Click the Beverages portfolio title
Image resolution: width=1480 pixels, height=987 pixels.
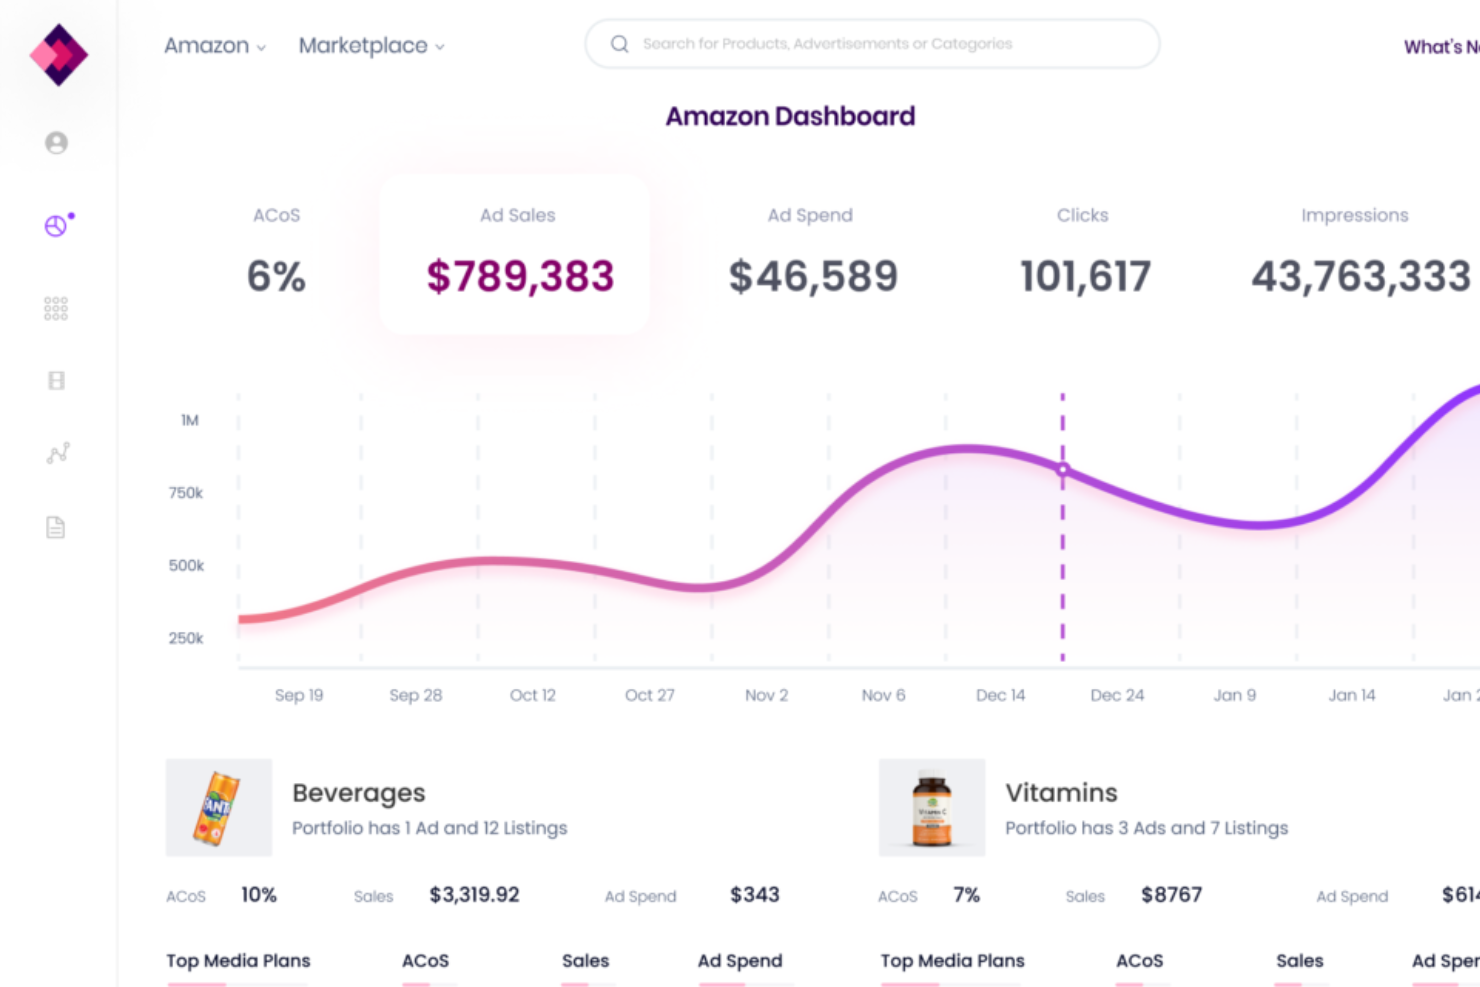(358, 792)
